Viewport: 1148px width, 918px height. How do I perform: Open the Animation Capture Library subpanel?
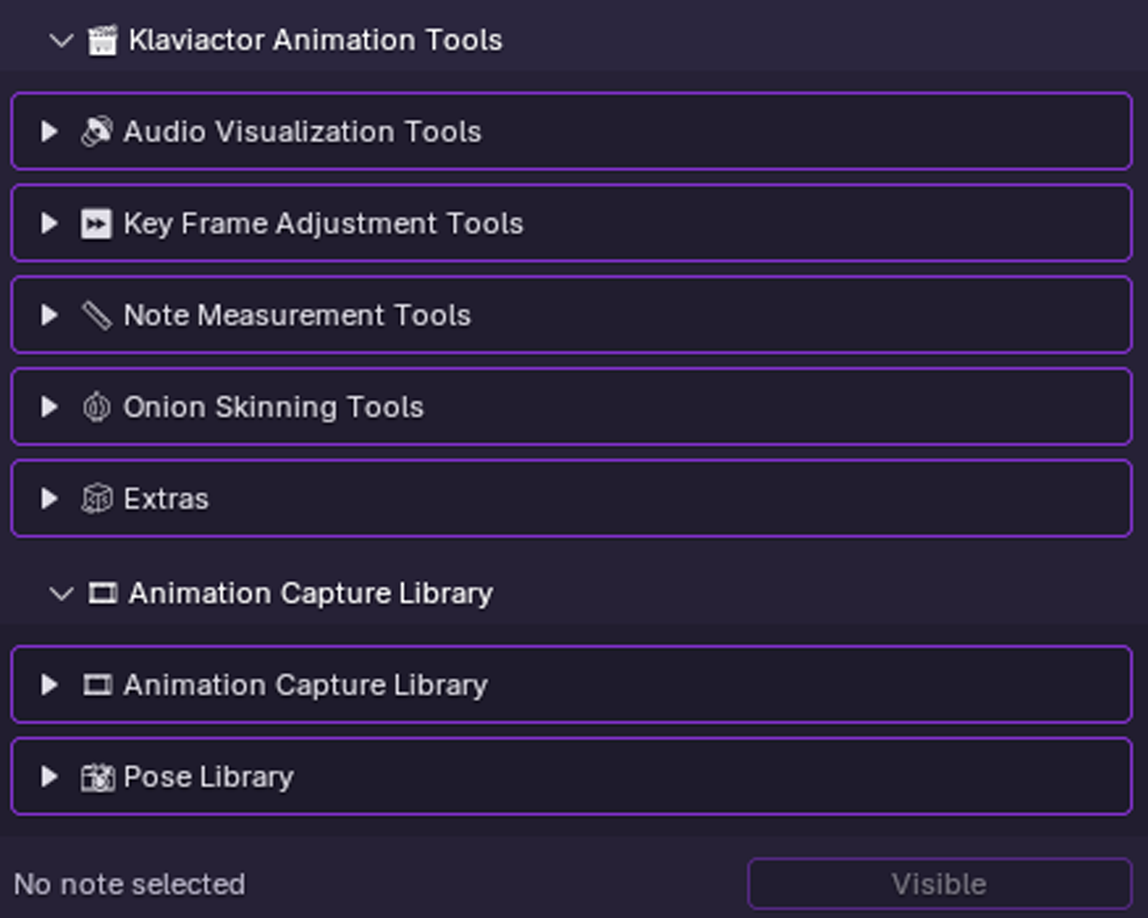coord(47,685)
